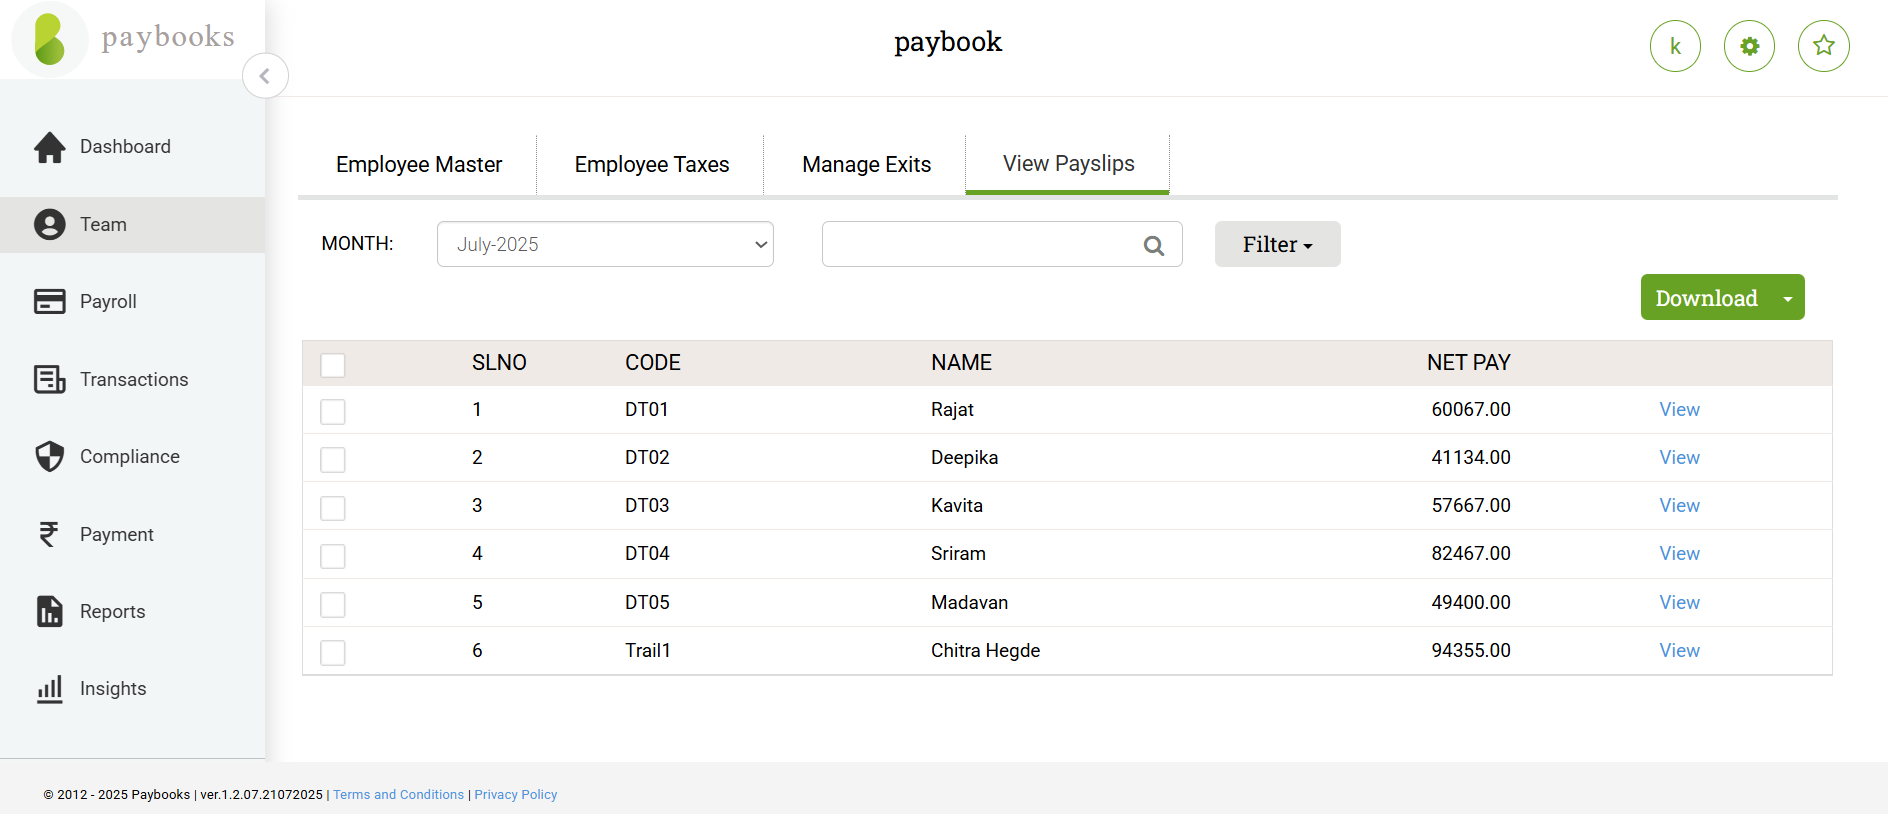The image size is (1888, 814).
Task: Open the settings gear icon
Action: tap(1749, 46)
